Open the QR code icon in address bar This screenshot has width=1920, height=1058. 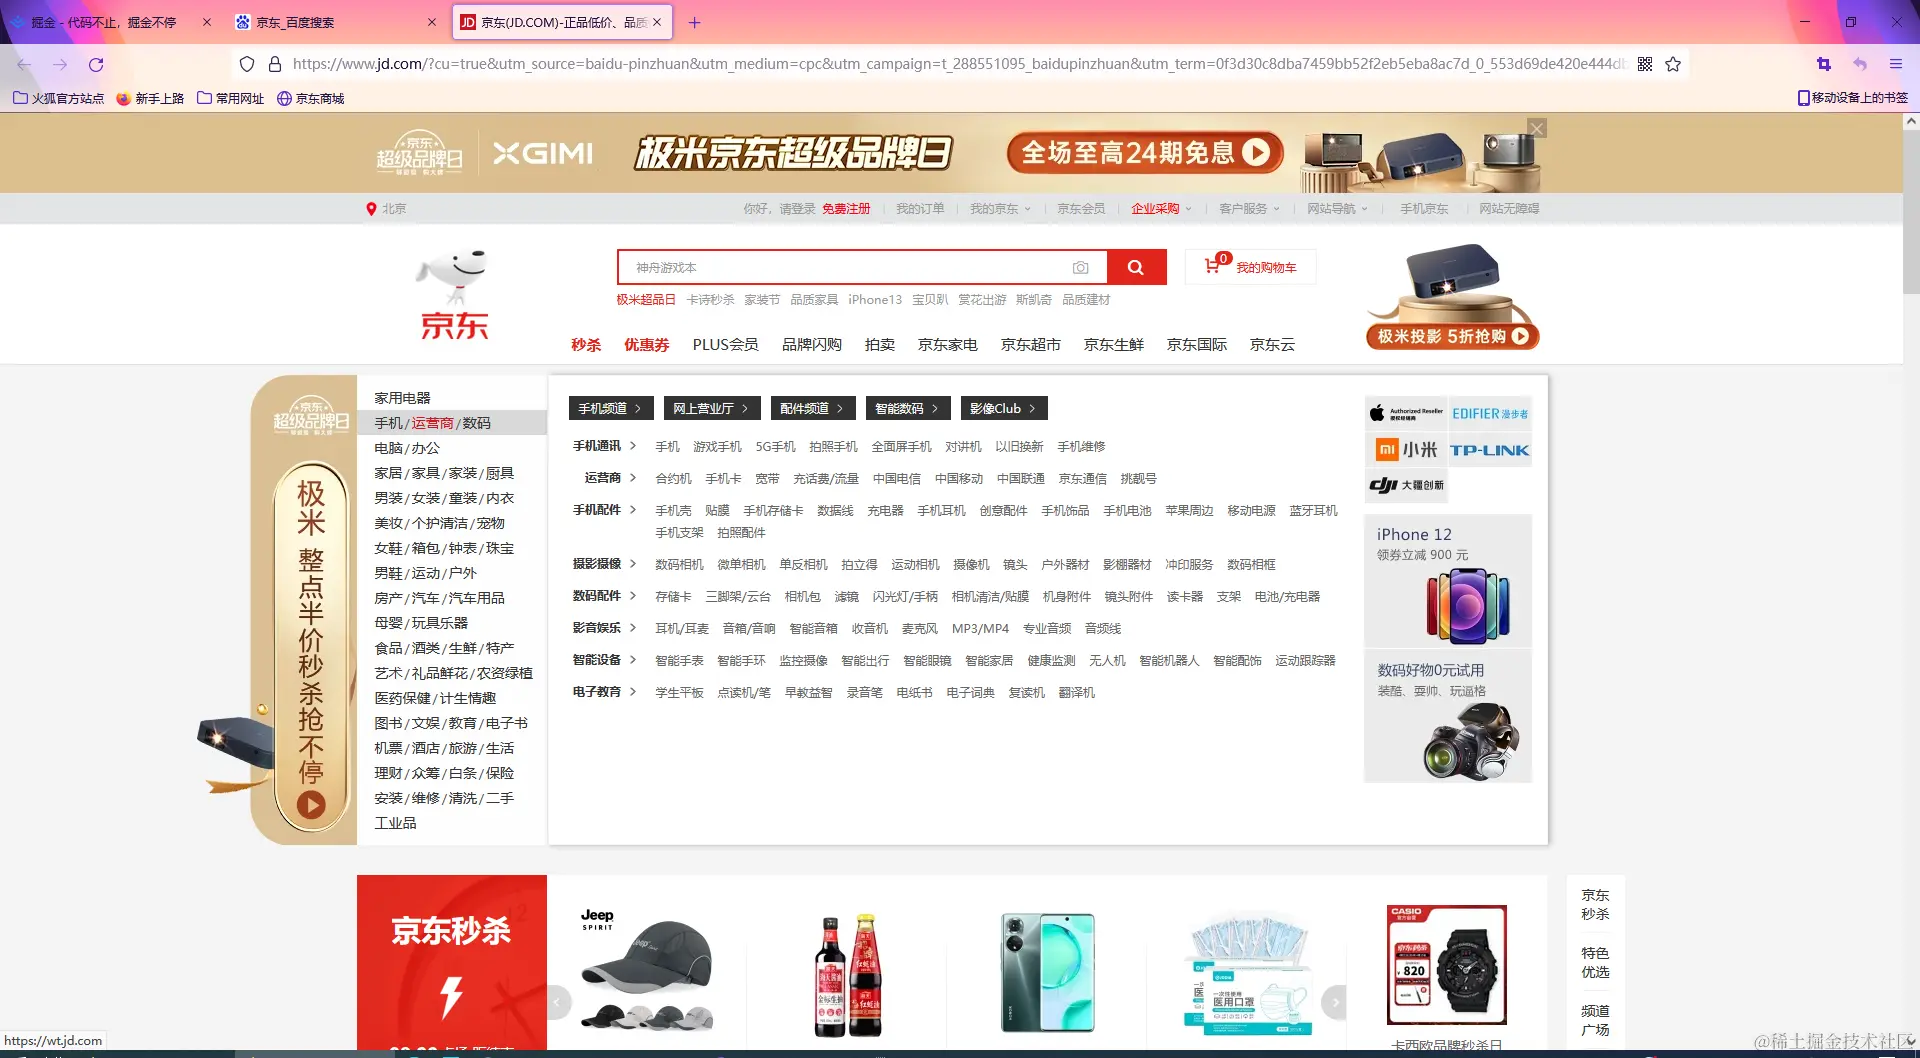(x=1645, y=64)
